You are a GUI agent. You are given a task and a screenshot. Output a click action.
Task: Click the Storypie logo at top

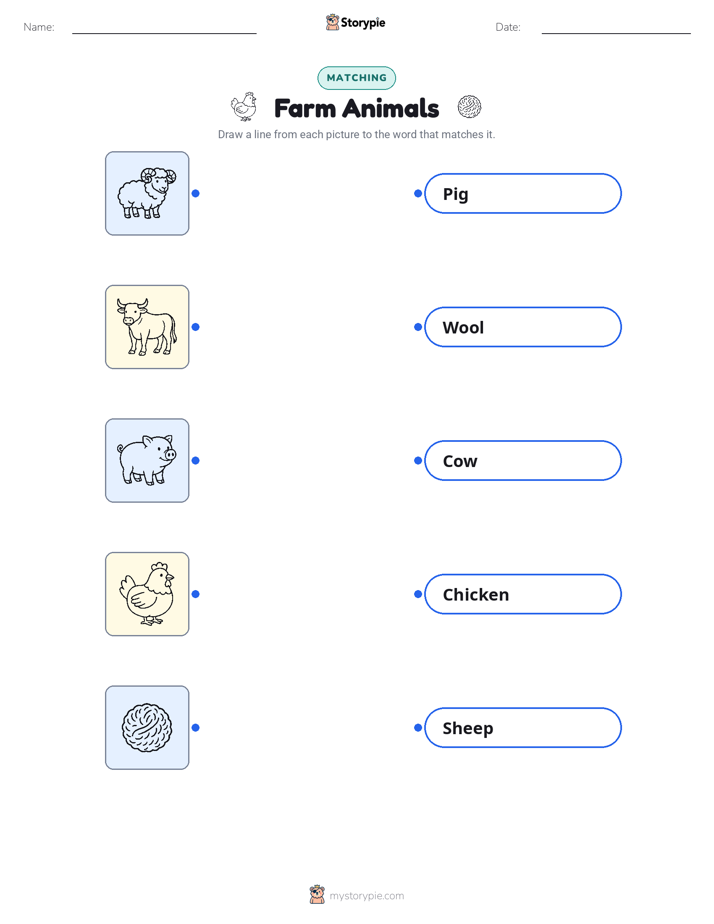click(356, 22)
